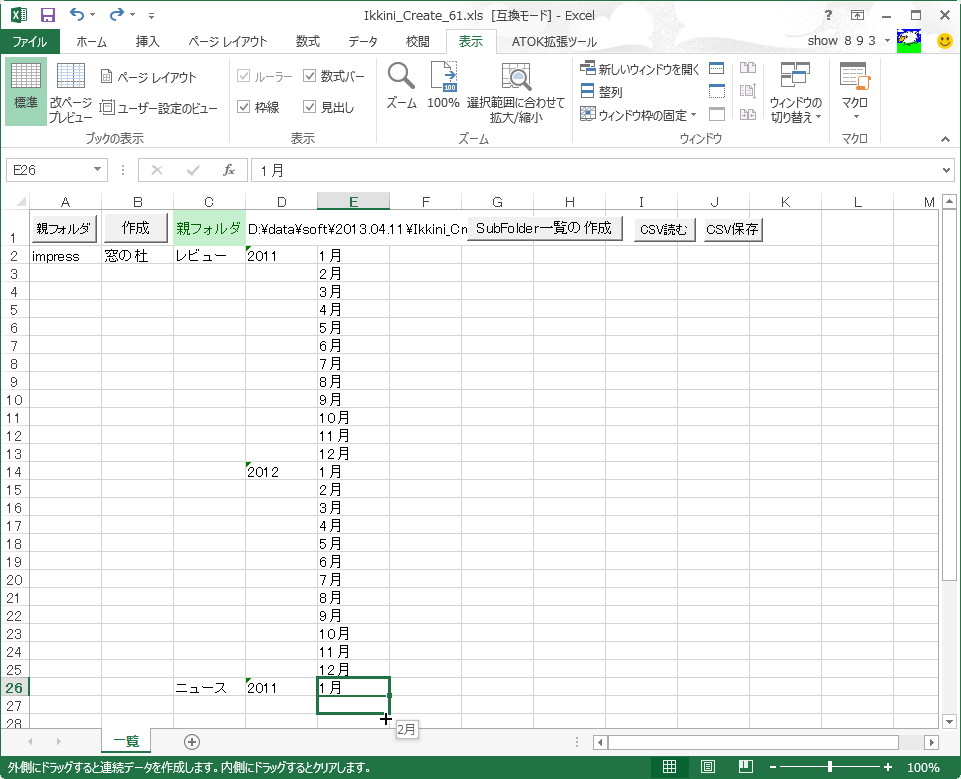The width and height of the screenshot is (961, 779).
Task: Click the 作成 button
Action: 135,227
